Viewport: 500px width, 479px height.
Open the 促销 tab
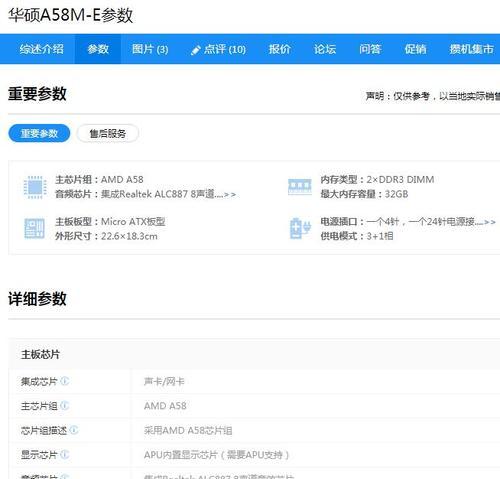pyautogui.click(x=415, y=49)
